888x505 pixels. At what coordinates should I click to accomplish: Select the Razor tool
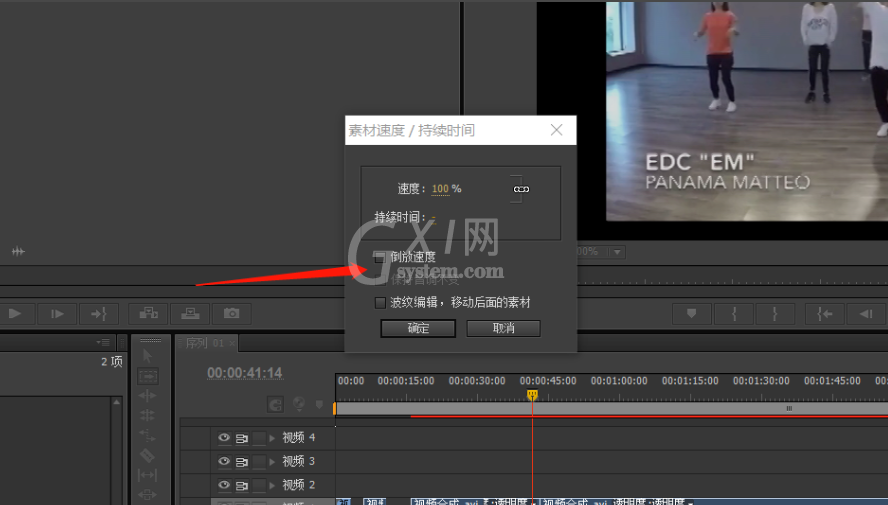click(147, 455)
